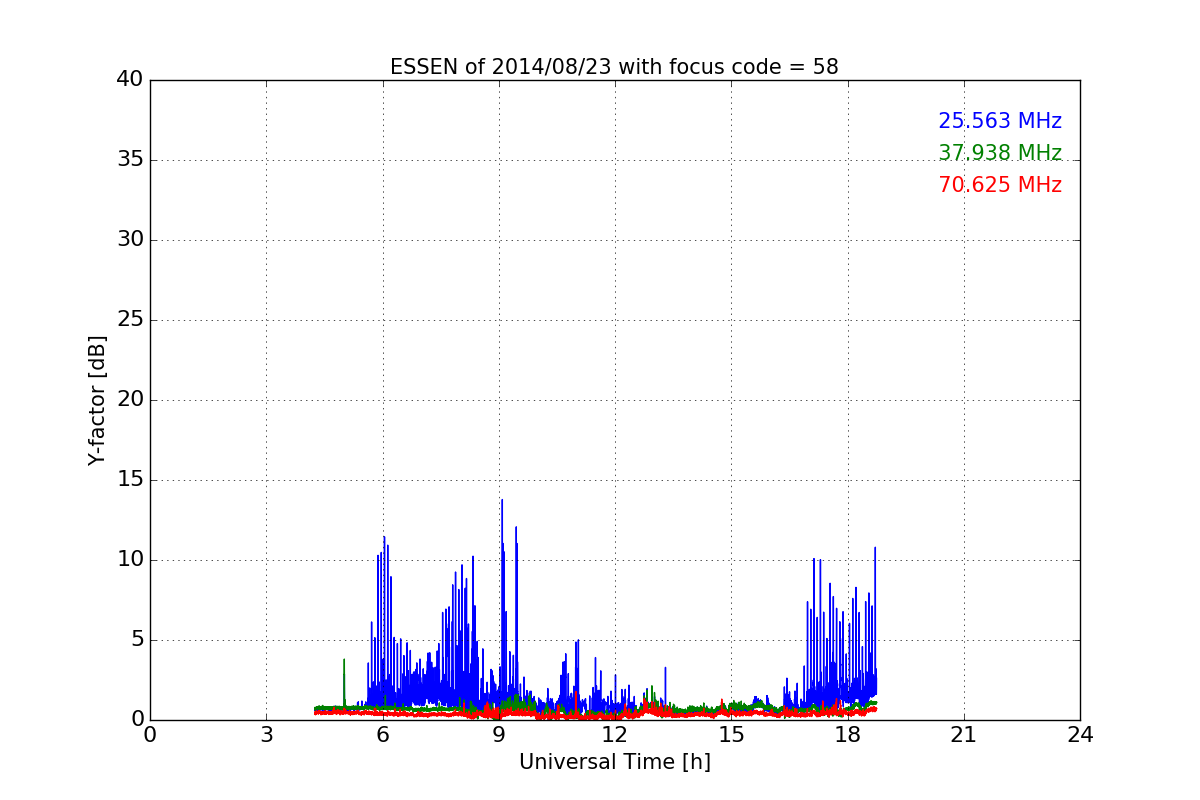
Task: Click the x-axis tick label 9
Action: coord(499,734)
